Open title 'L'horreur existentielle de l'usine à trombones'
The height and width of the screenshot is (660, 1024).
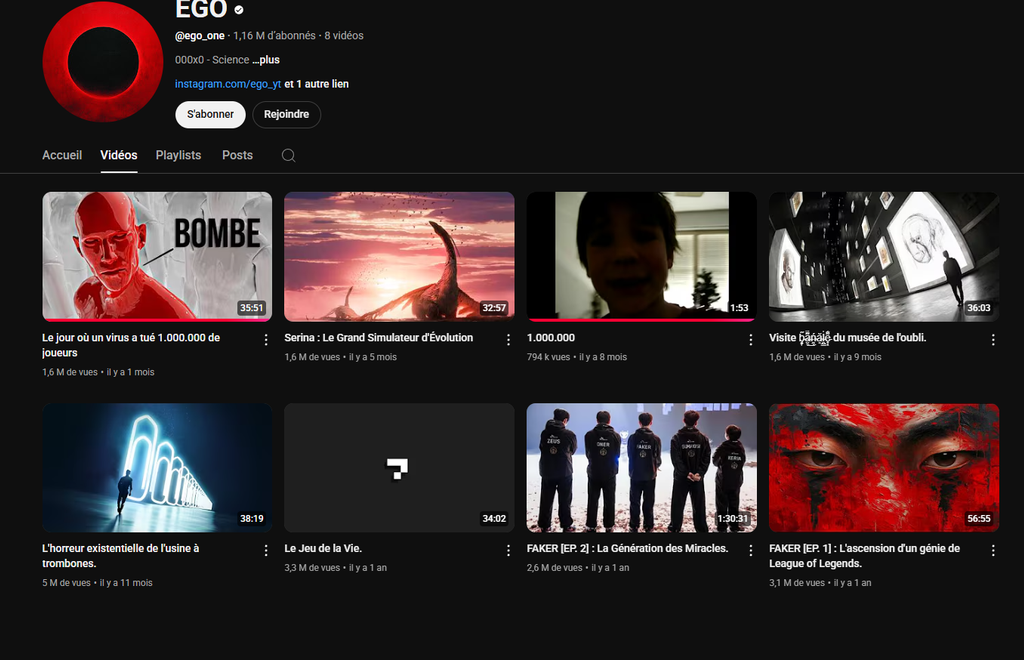[121, 556]
